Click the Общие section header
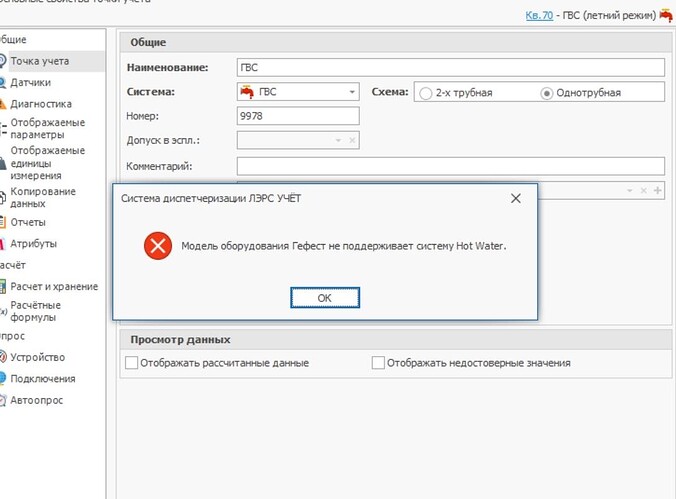Image resolution: width=676 pixels, height=499 pixels. [x=396, y=42]
